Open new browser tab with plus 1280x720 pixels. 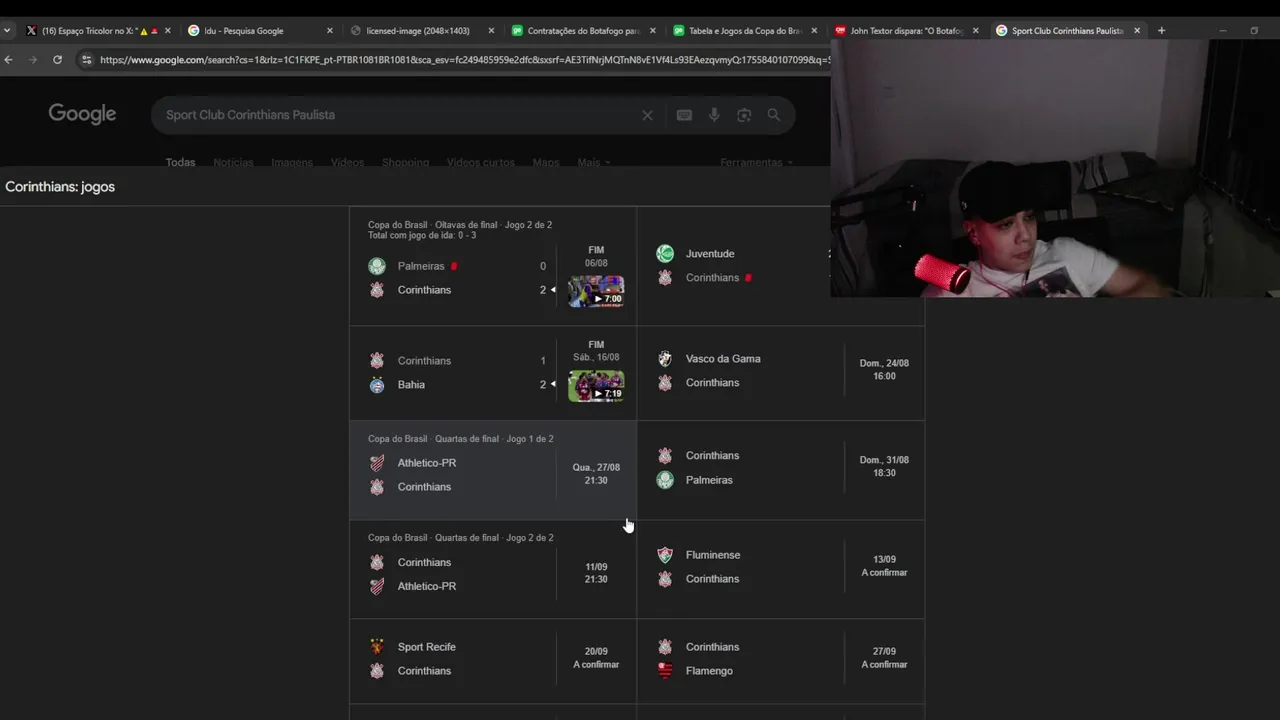click(1161, 31)
